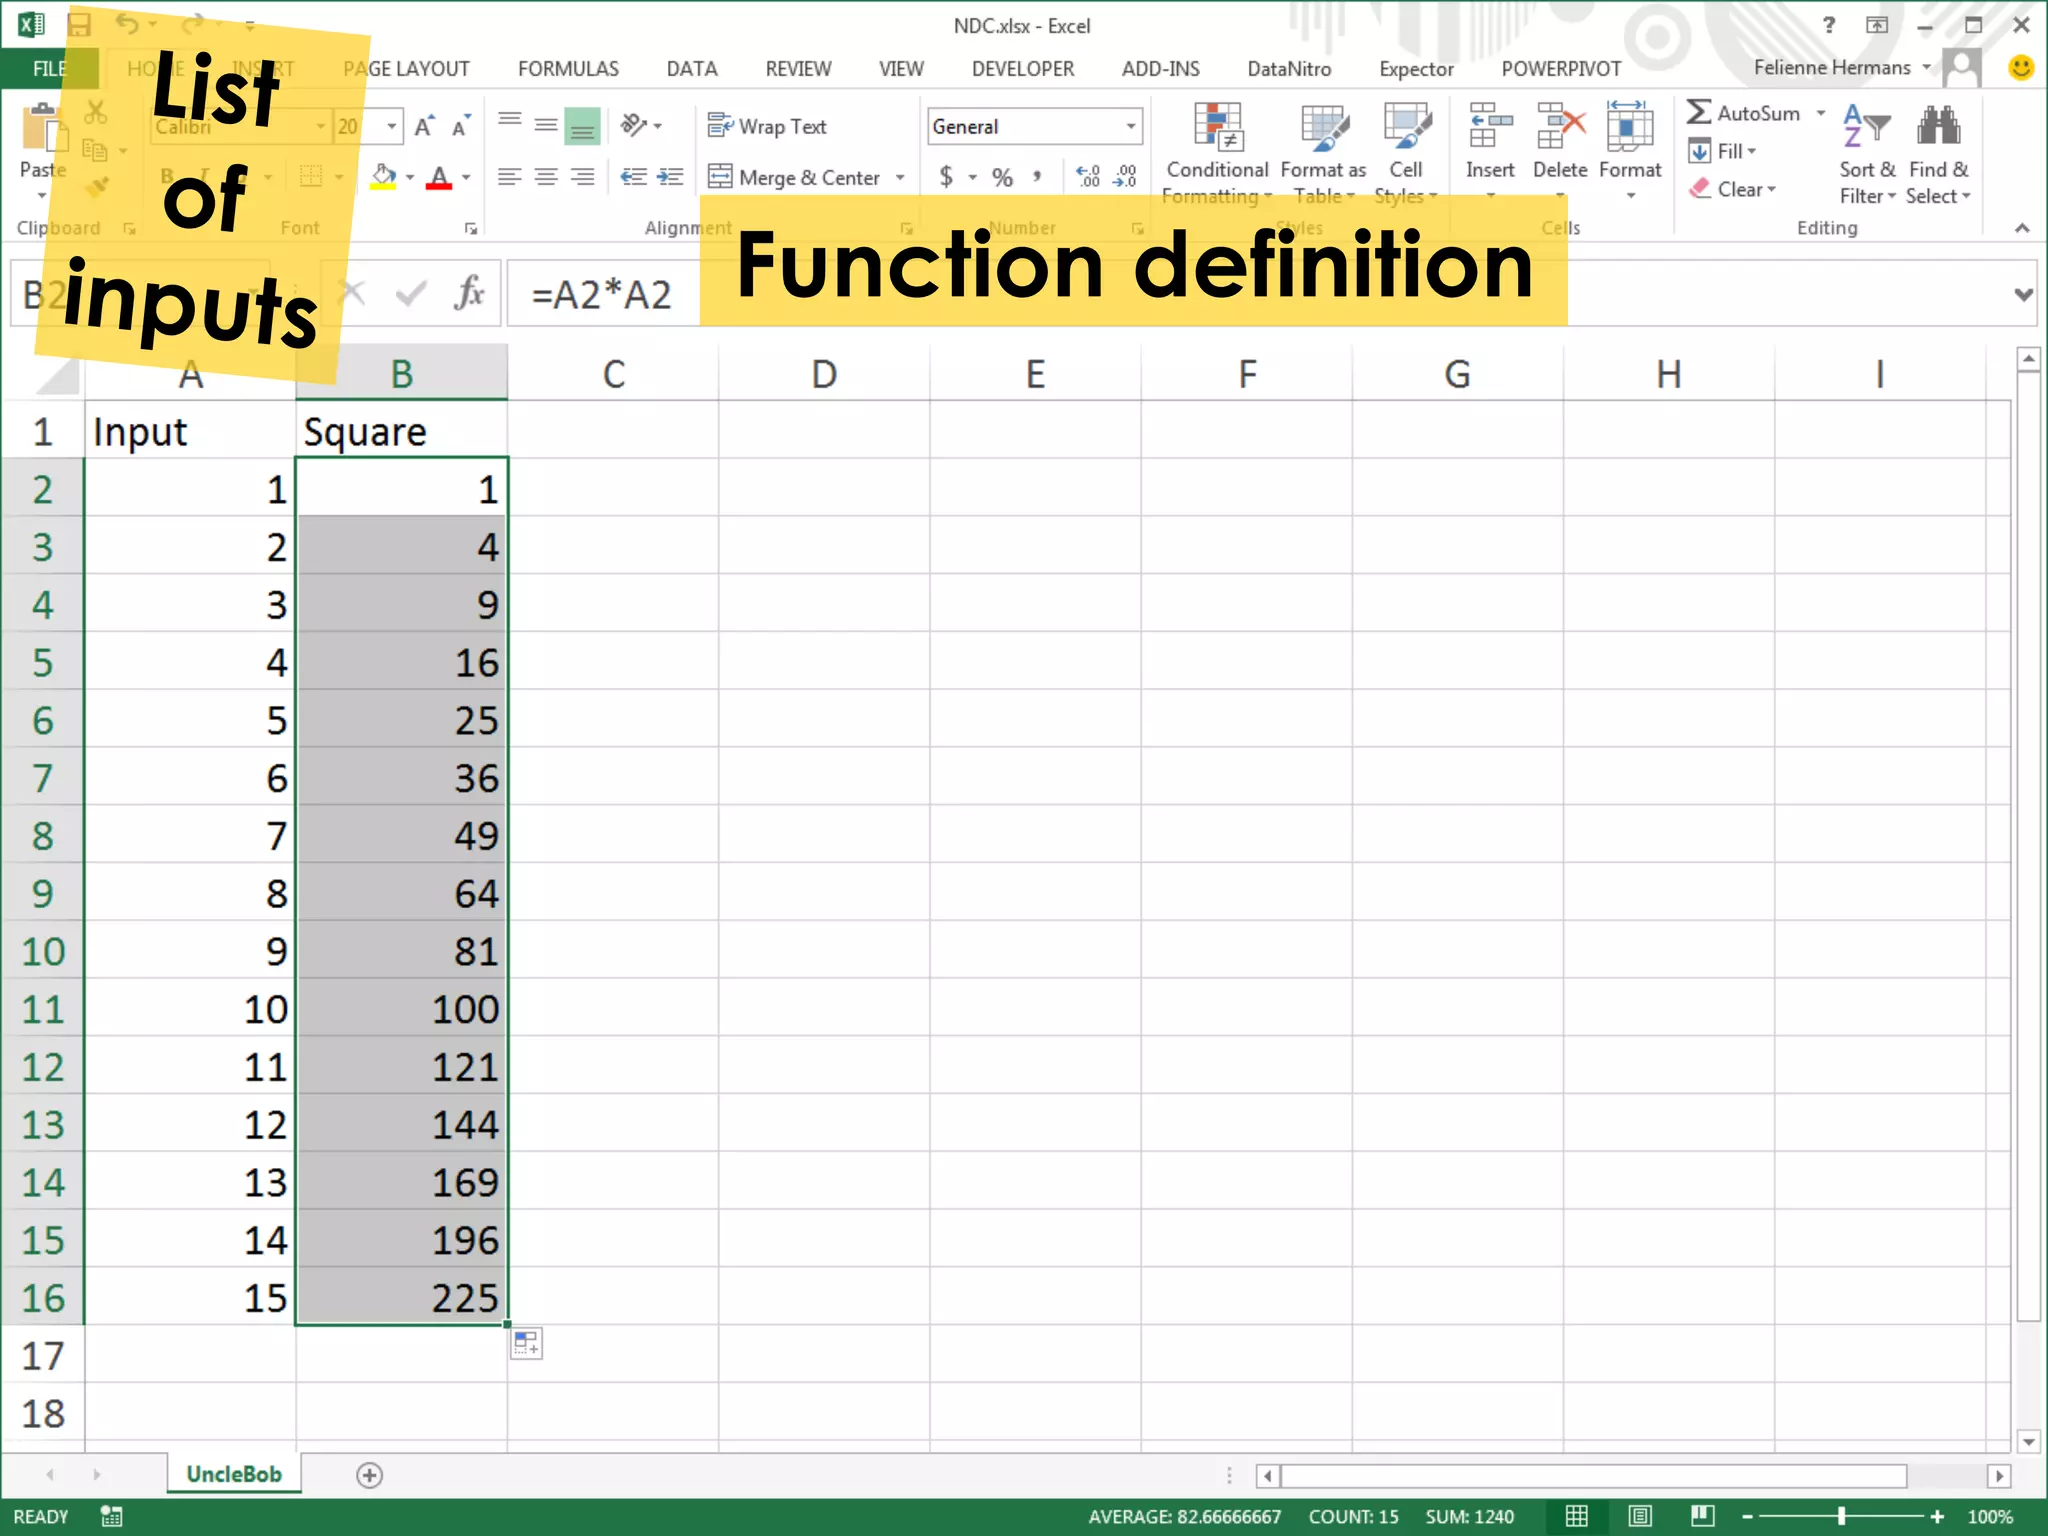Click the Conditional Formatting icon
Viewport: 2048px width, 1536px height.
(x=1217, y=128)
